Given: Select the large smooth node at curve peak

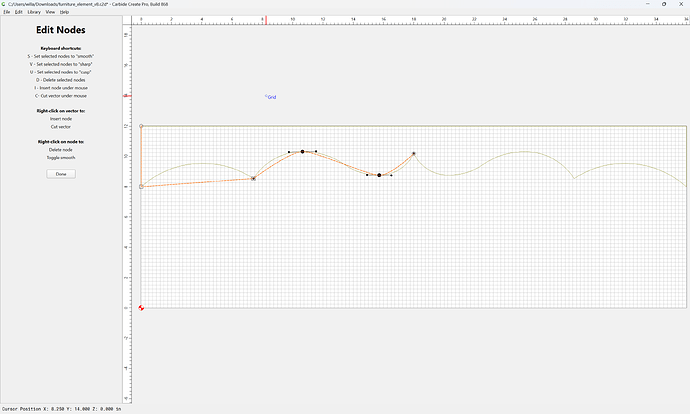Looking at the screenshot, I should tap(302, 151).
